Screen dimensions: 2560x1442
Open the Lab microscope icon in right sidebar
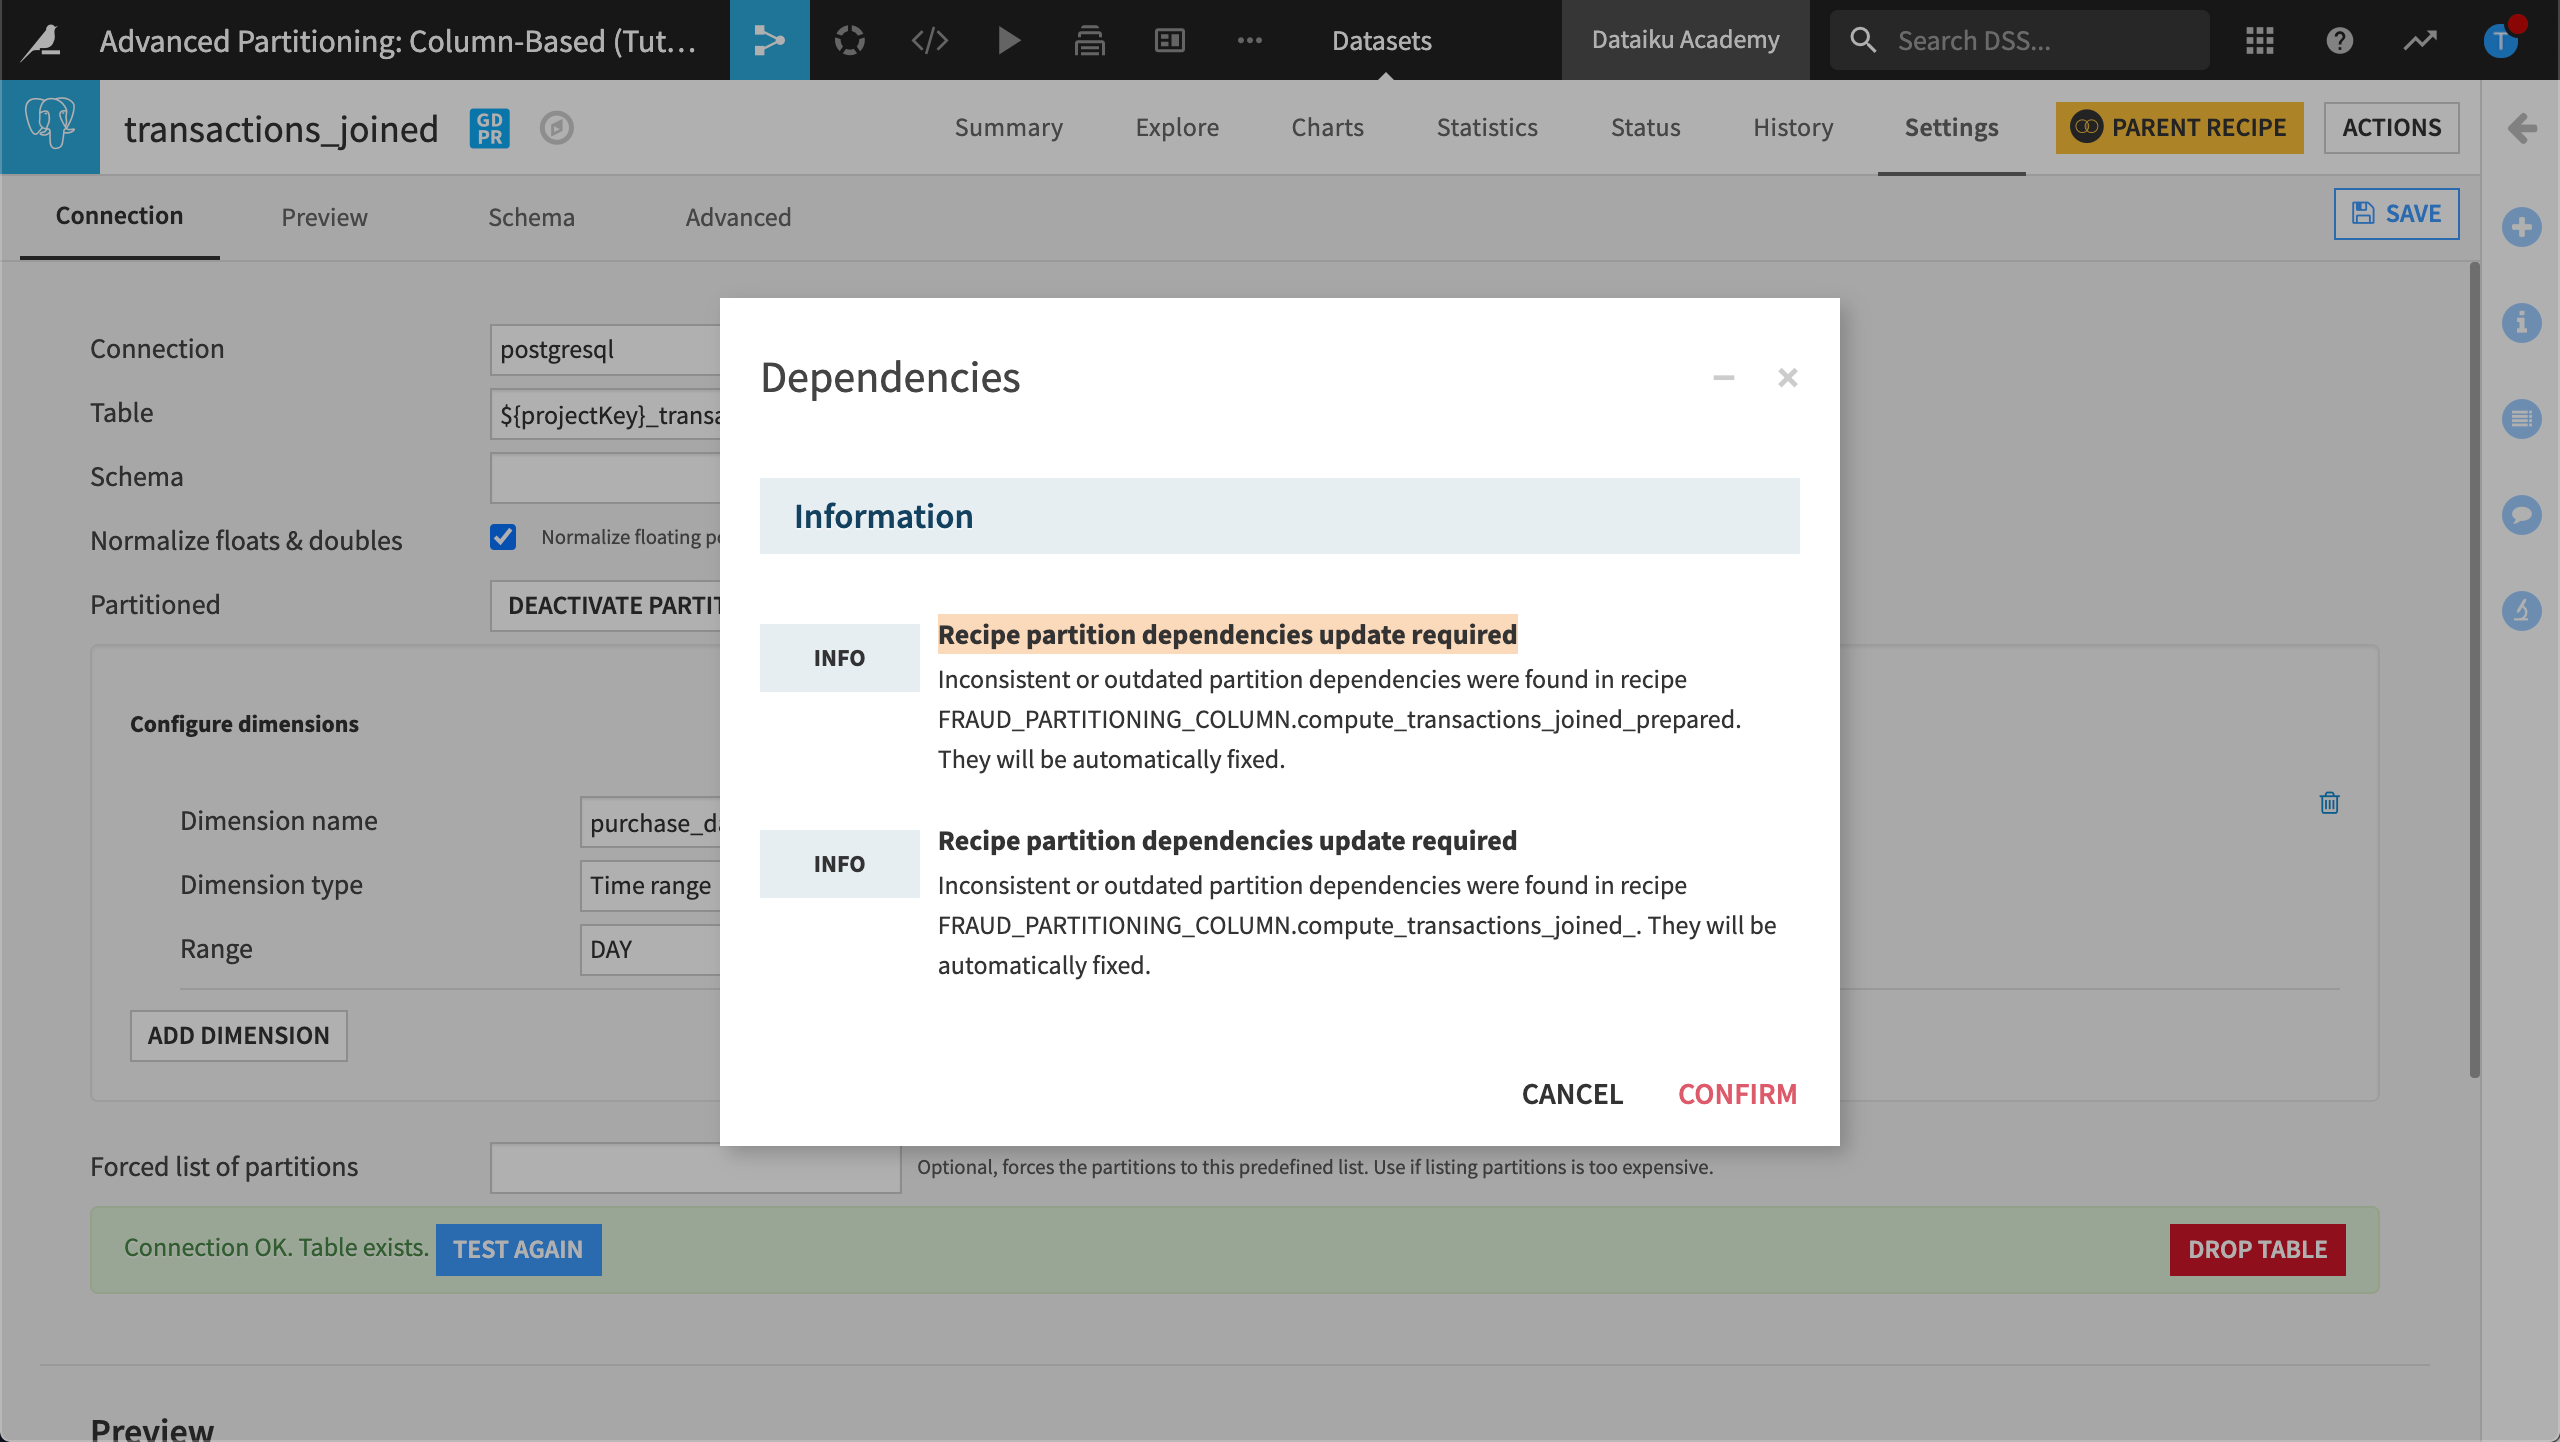pos(2523,610)
